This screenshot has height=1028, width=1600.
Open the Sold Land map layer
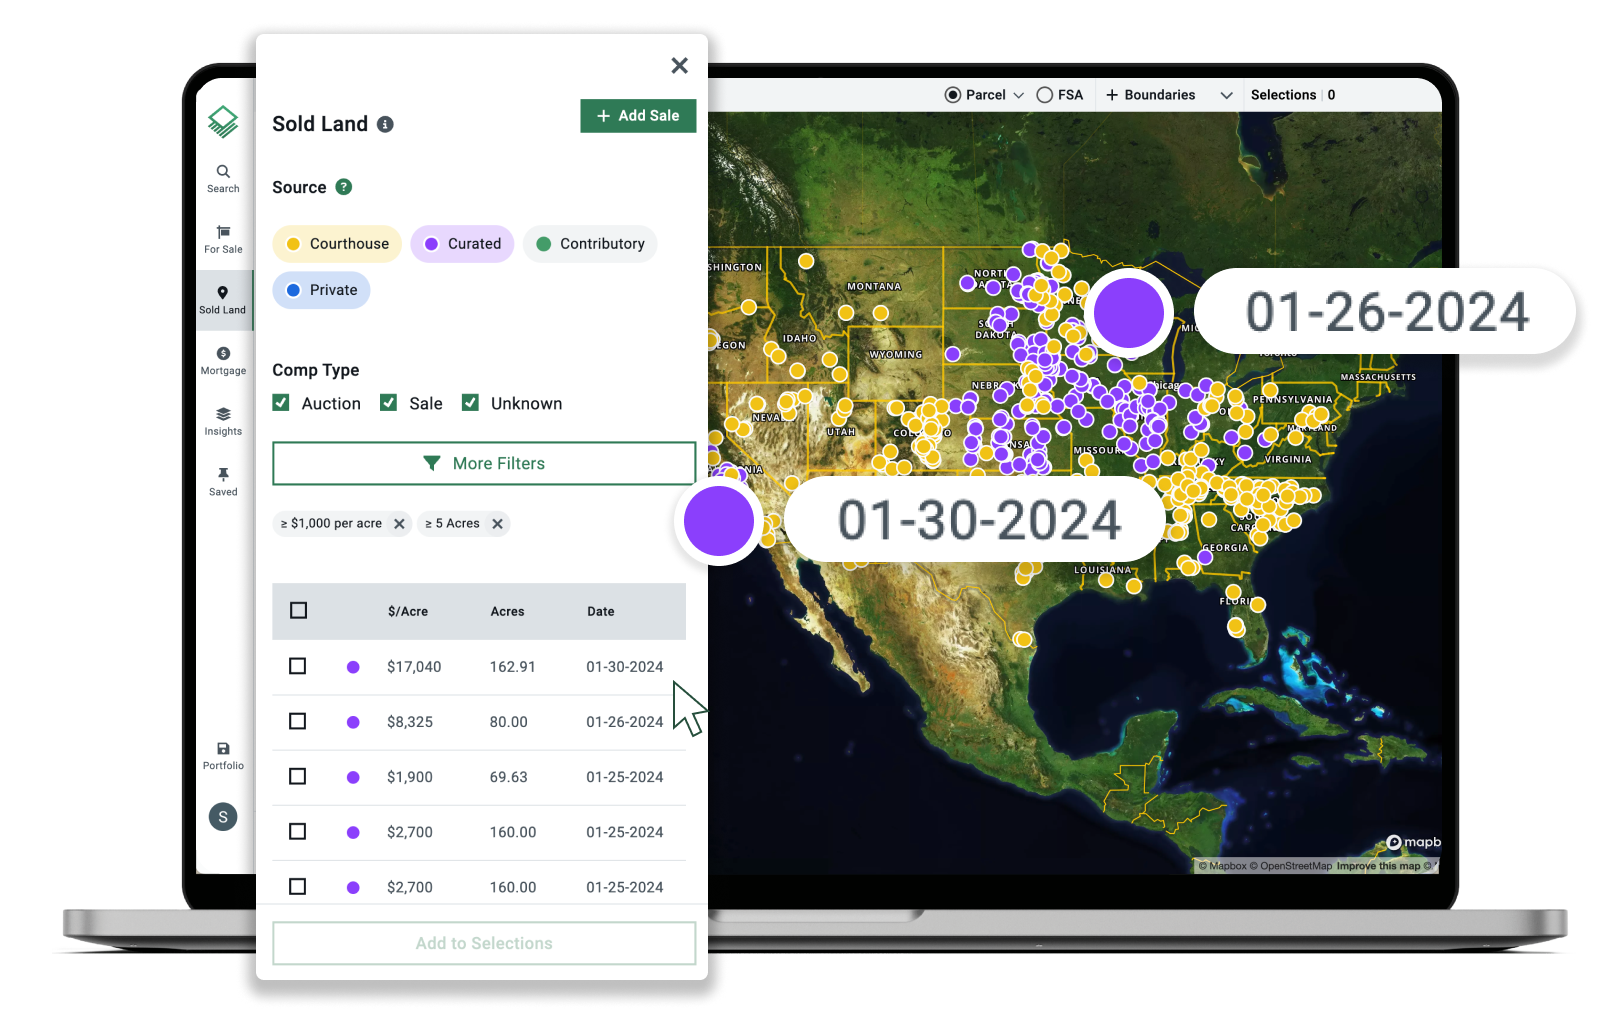click(223, 299)
